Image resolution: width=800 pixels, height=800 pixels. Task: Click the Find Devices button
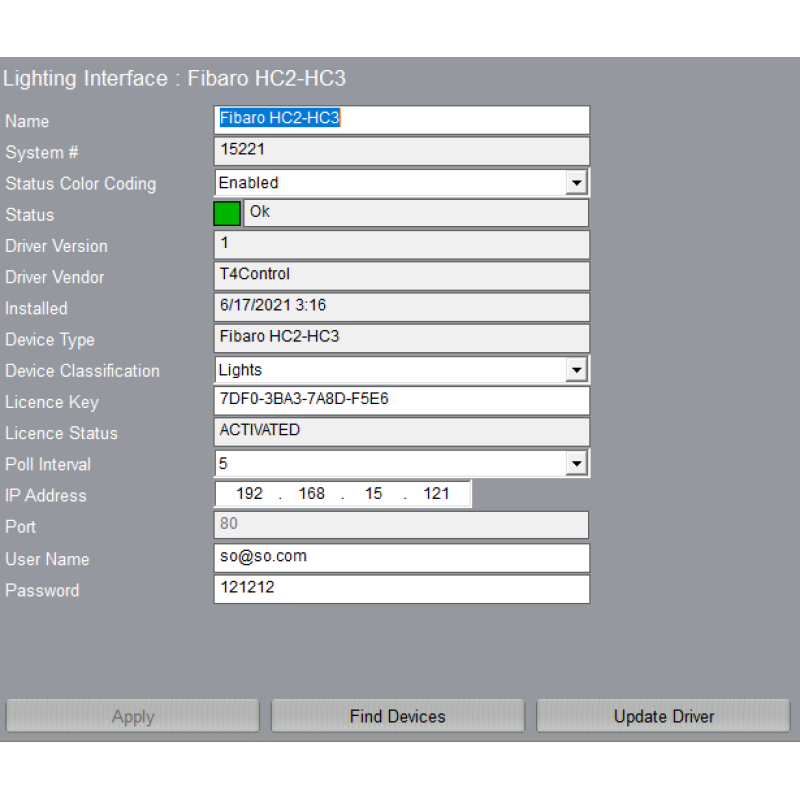click(x=397, y=716)
